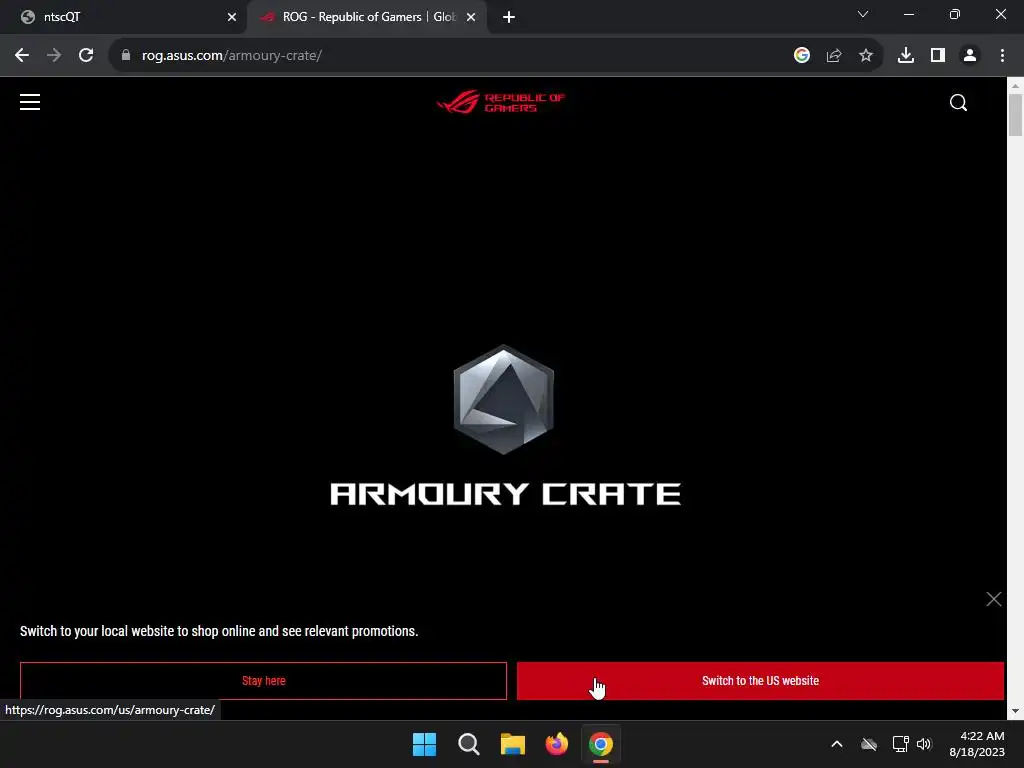Go forward in browser history
The image size is (1024, 768).
54,56
